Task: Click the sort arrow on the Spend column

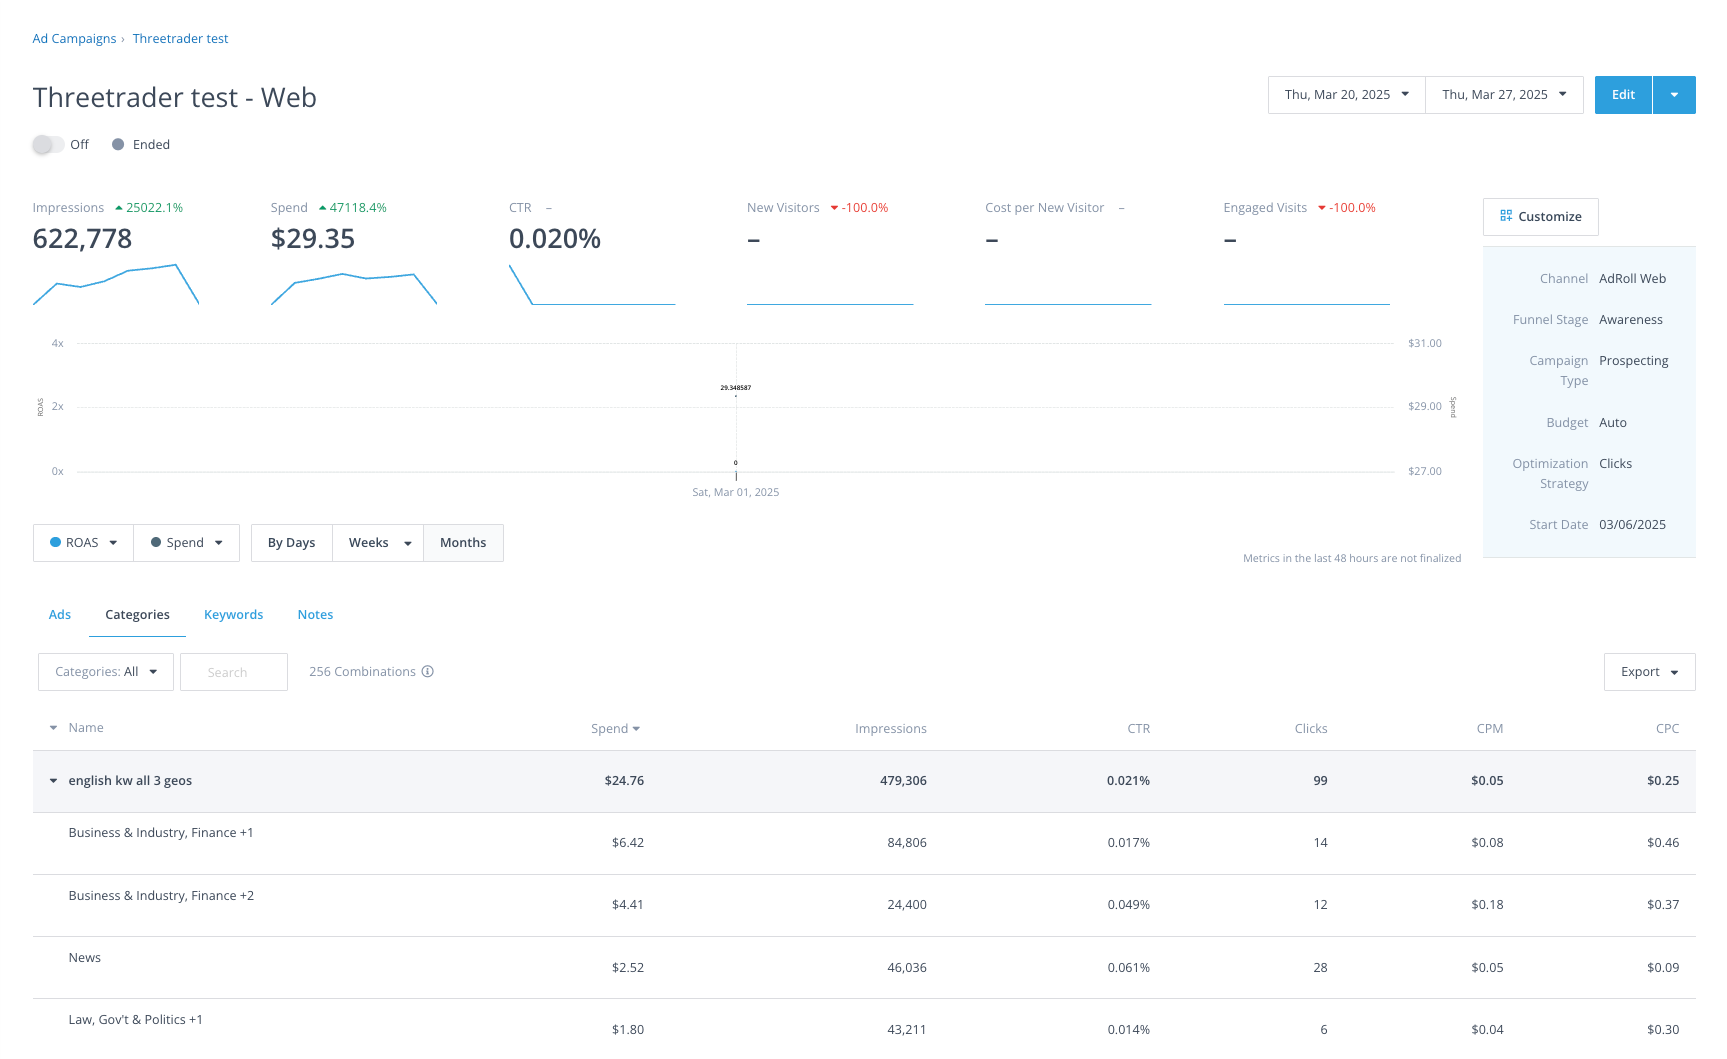Action: click(638, 728)
